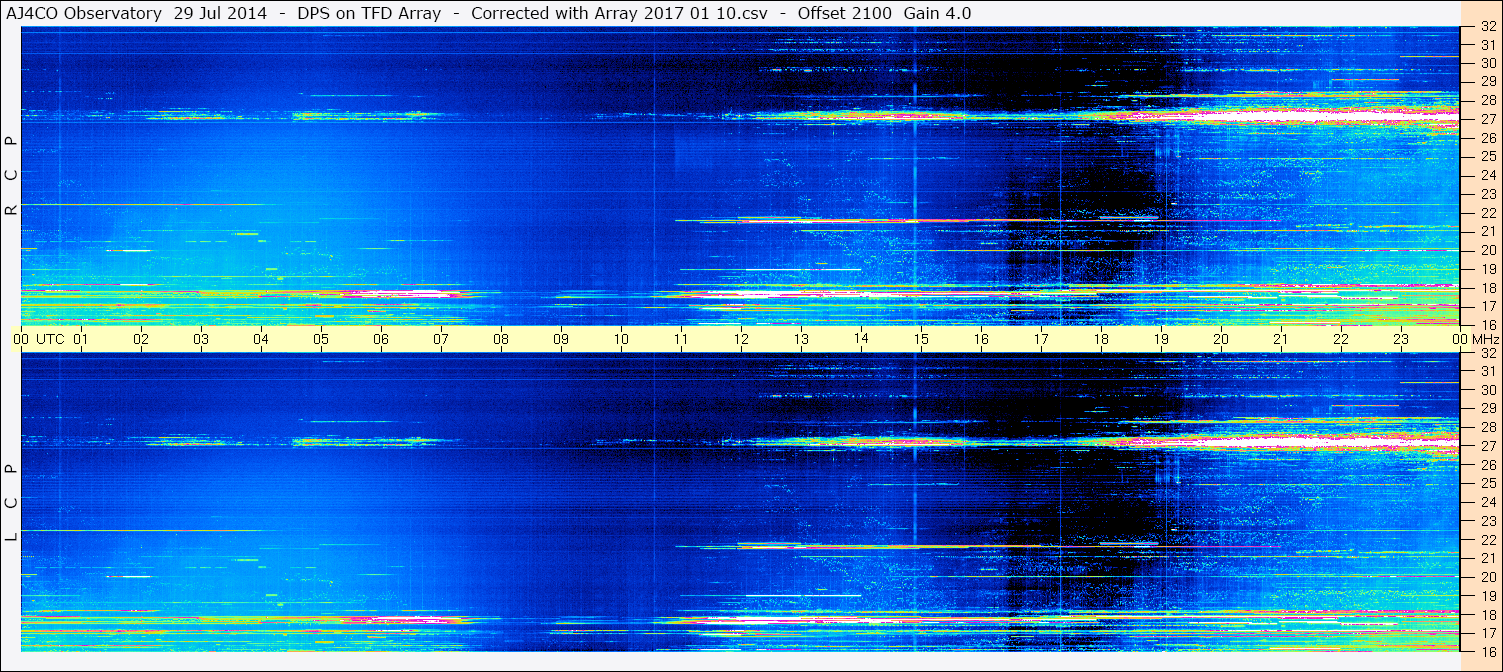
Task: Select hour 16 on UTC time axis
Action: 981,339
